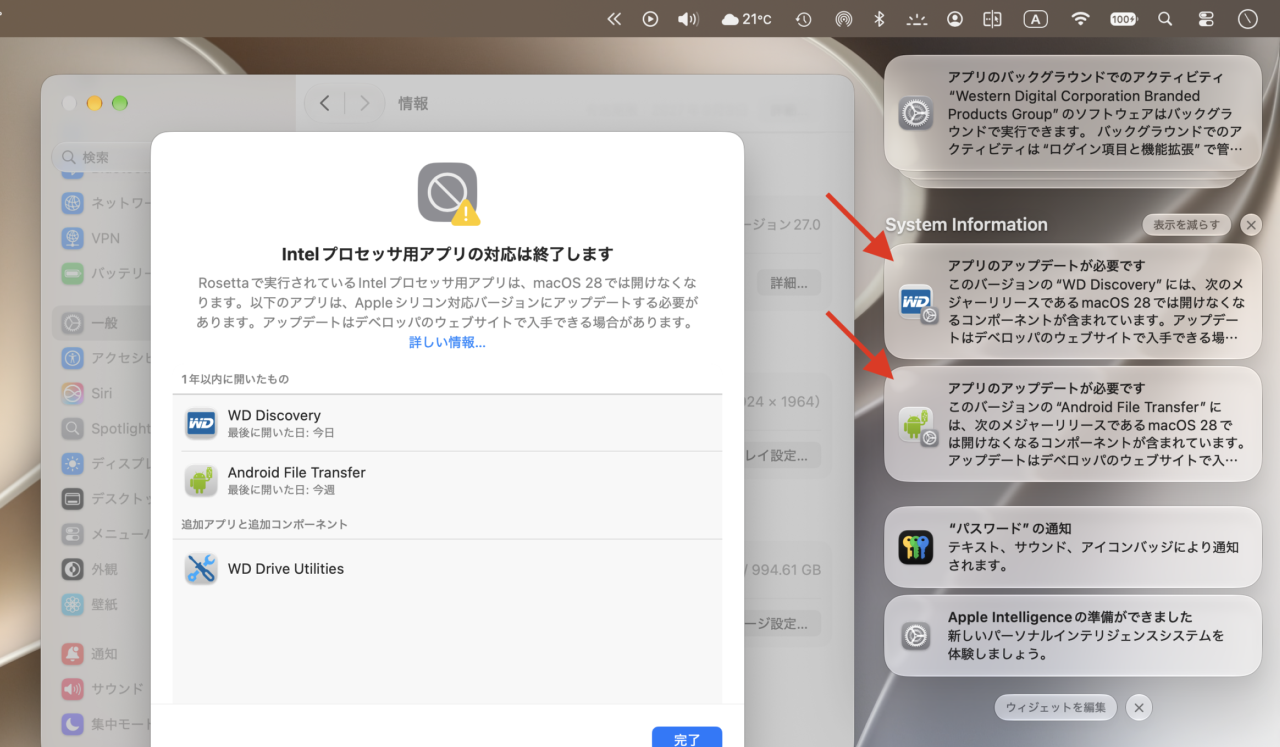Open Wi-Fi status in menu bar
The image size is (1280, 747).
(1080, 18)
